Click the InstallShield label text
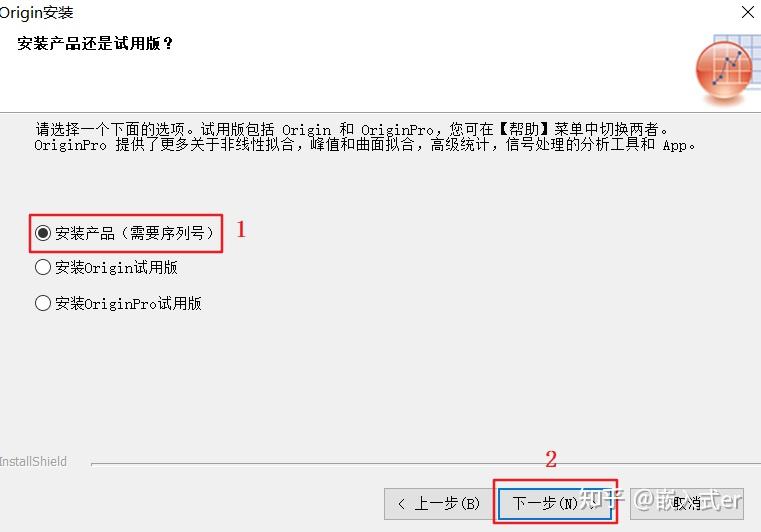 coord(33,462)
